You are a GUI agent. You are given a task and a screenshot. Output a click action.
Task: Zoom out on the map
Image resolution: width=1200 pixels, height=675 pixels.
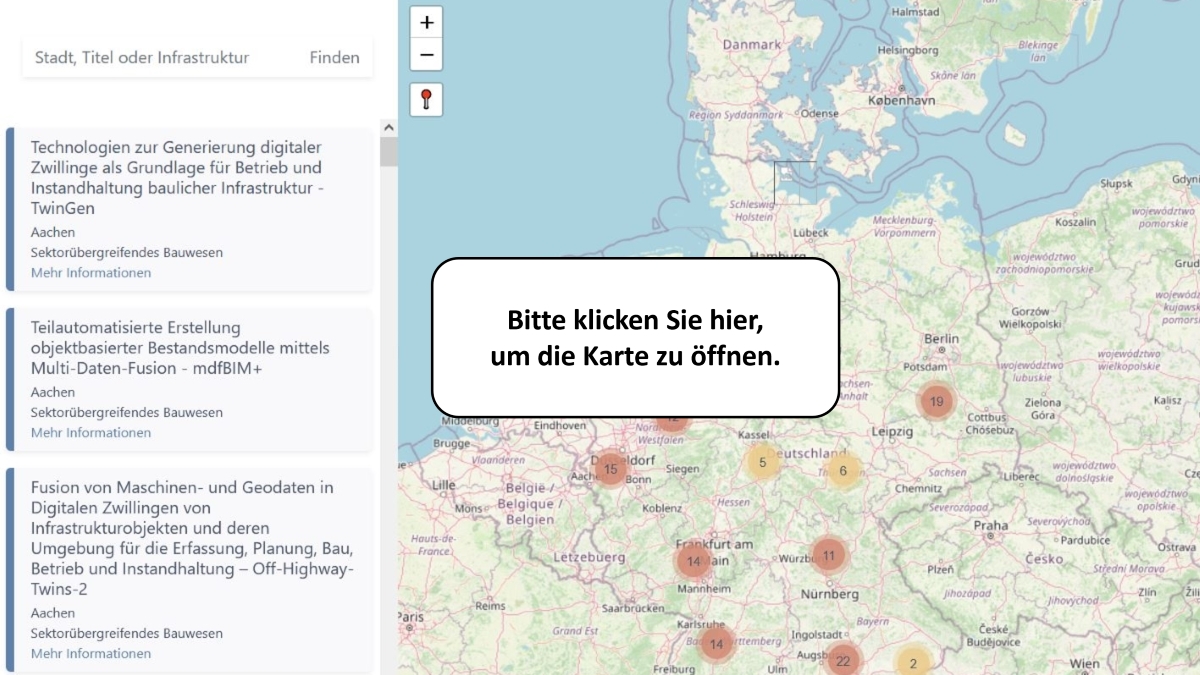(427, 55)
